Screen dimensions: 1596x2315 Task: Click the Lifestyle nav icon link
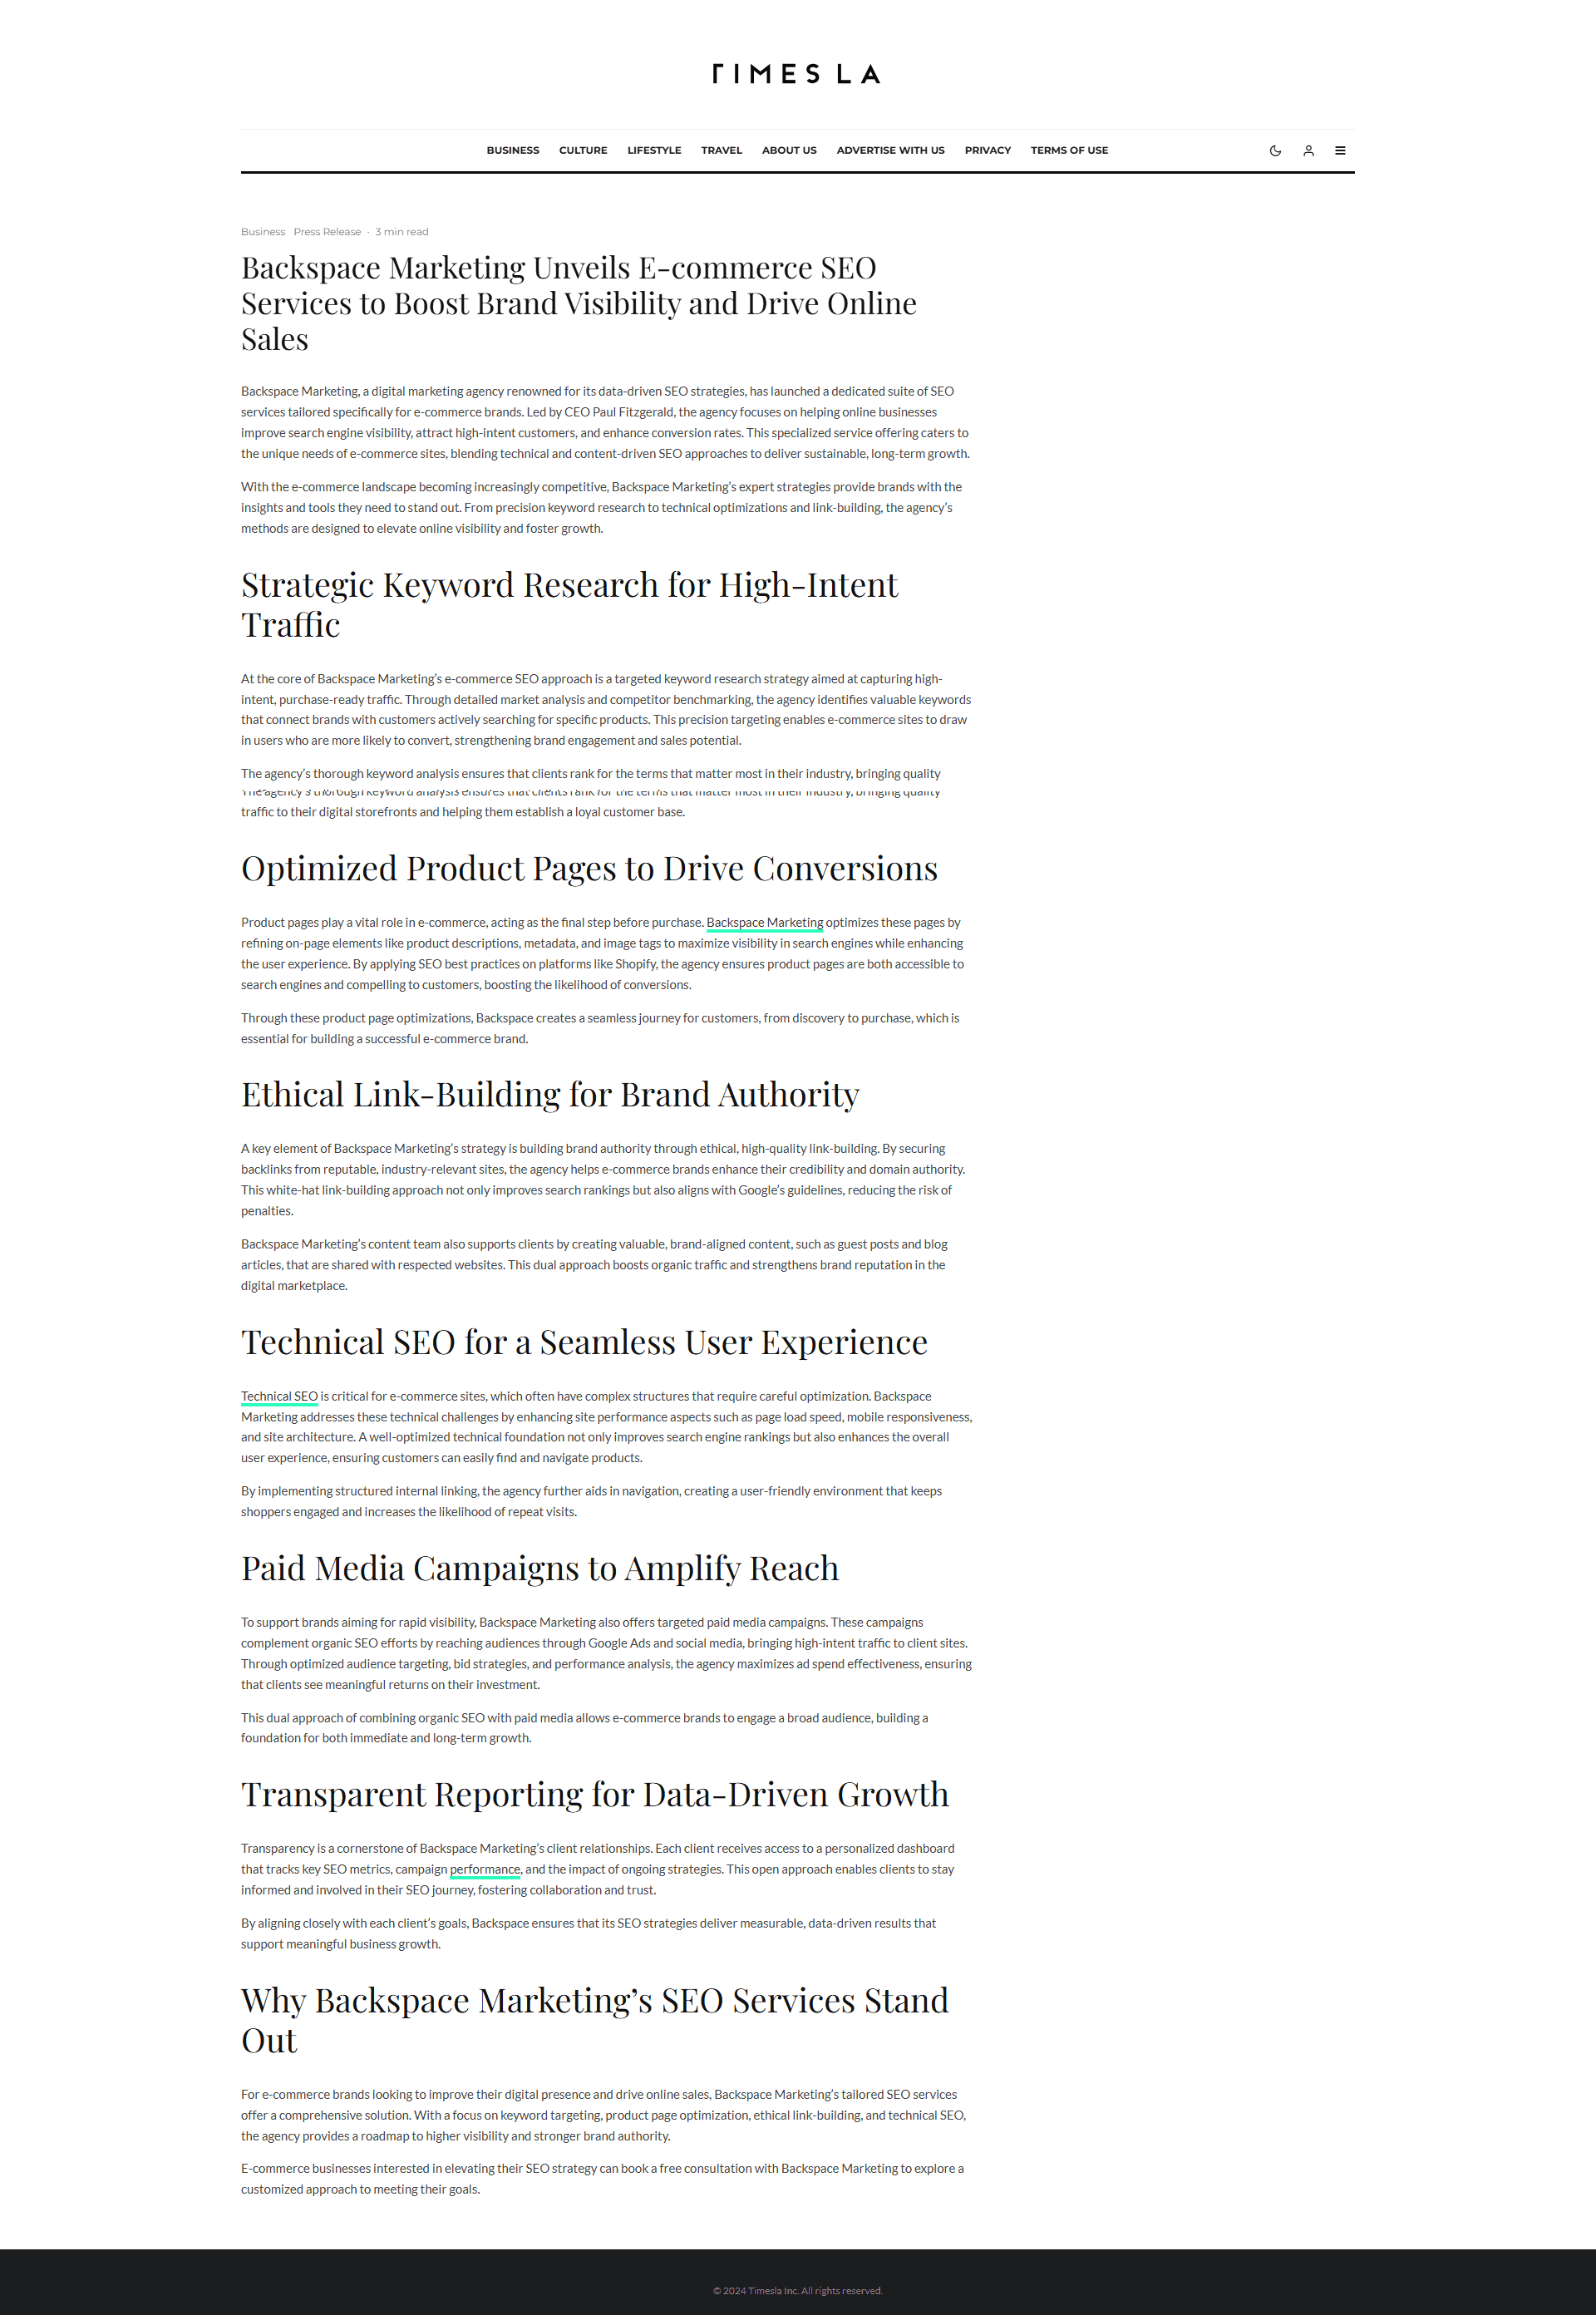653,150
